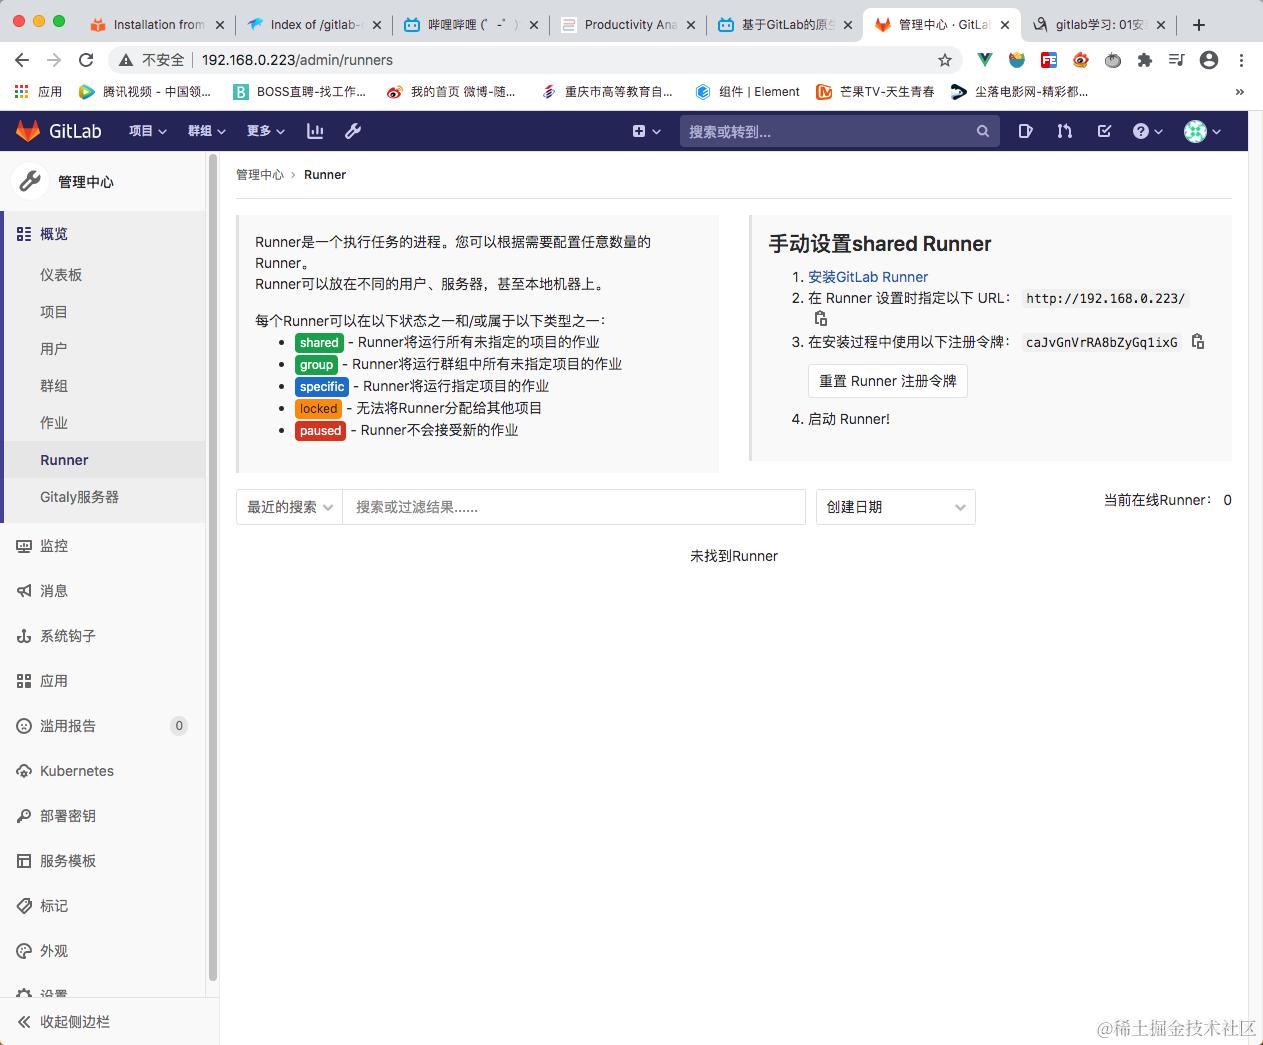Click the magnifier icon in search bar
This screenshot has height=1045, width=1263.
(982, 131)
